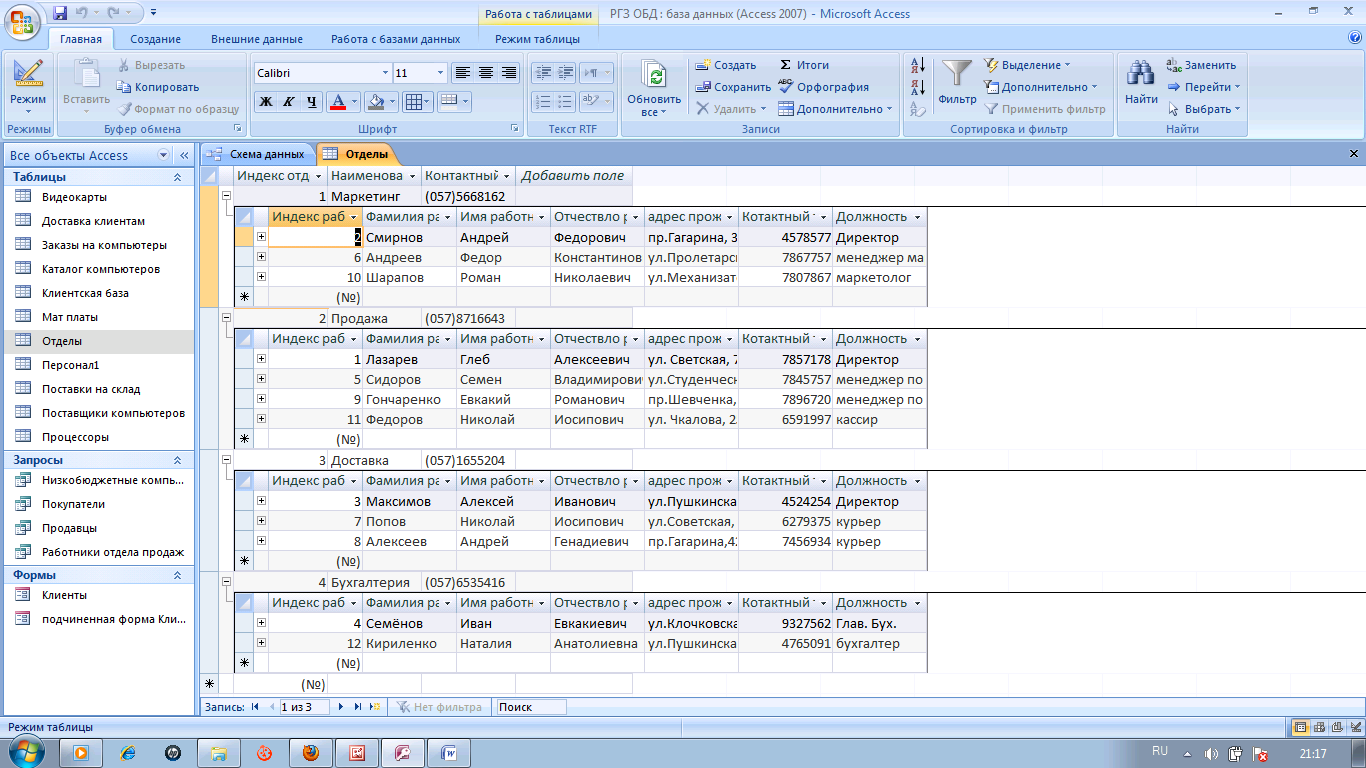Open Firefox from the Windows taskbar
1366x768 pixels.
311,752
